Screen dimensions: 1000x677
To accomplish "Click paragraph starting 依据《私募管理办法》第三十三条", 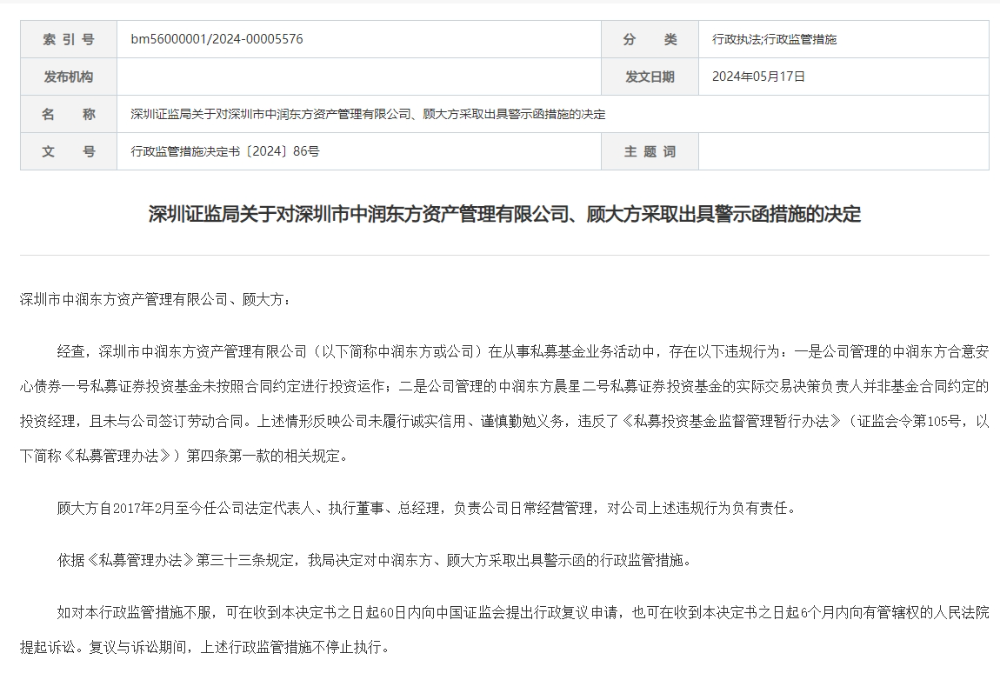I will tap(374, 560).
